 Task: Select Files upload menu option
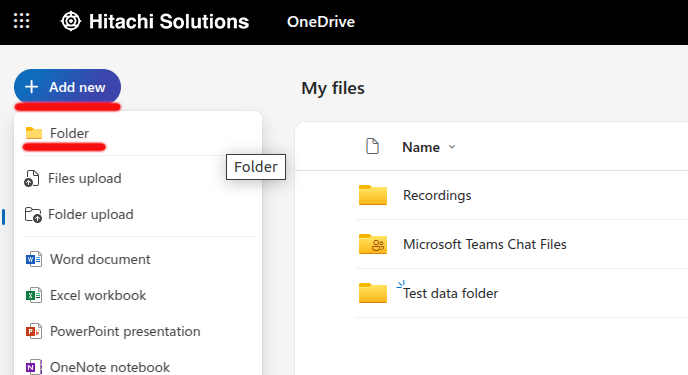click(x=138, y=179)
